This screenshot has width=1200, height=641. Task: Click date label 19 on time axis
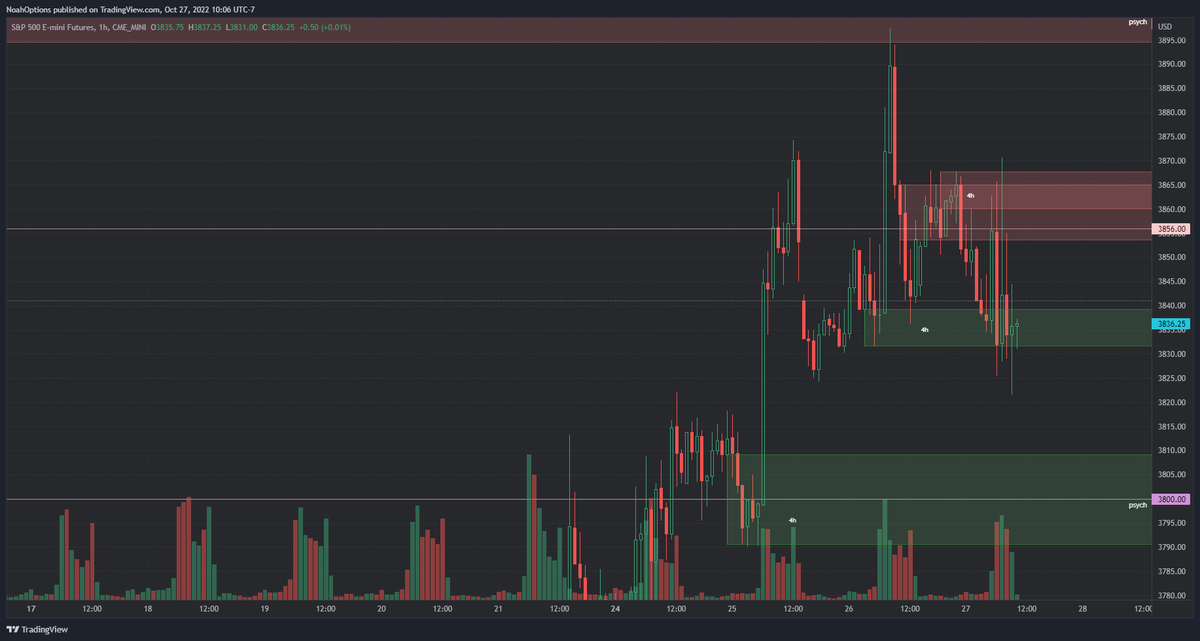[x=265, y=608]
